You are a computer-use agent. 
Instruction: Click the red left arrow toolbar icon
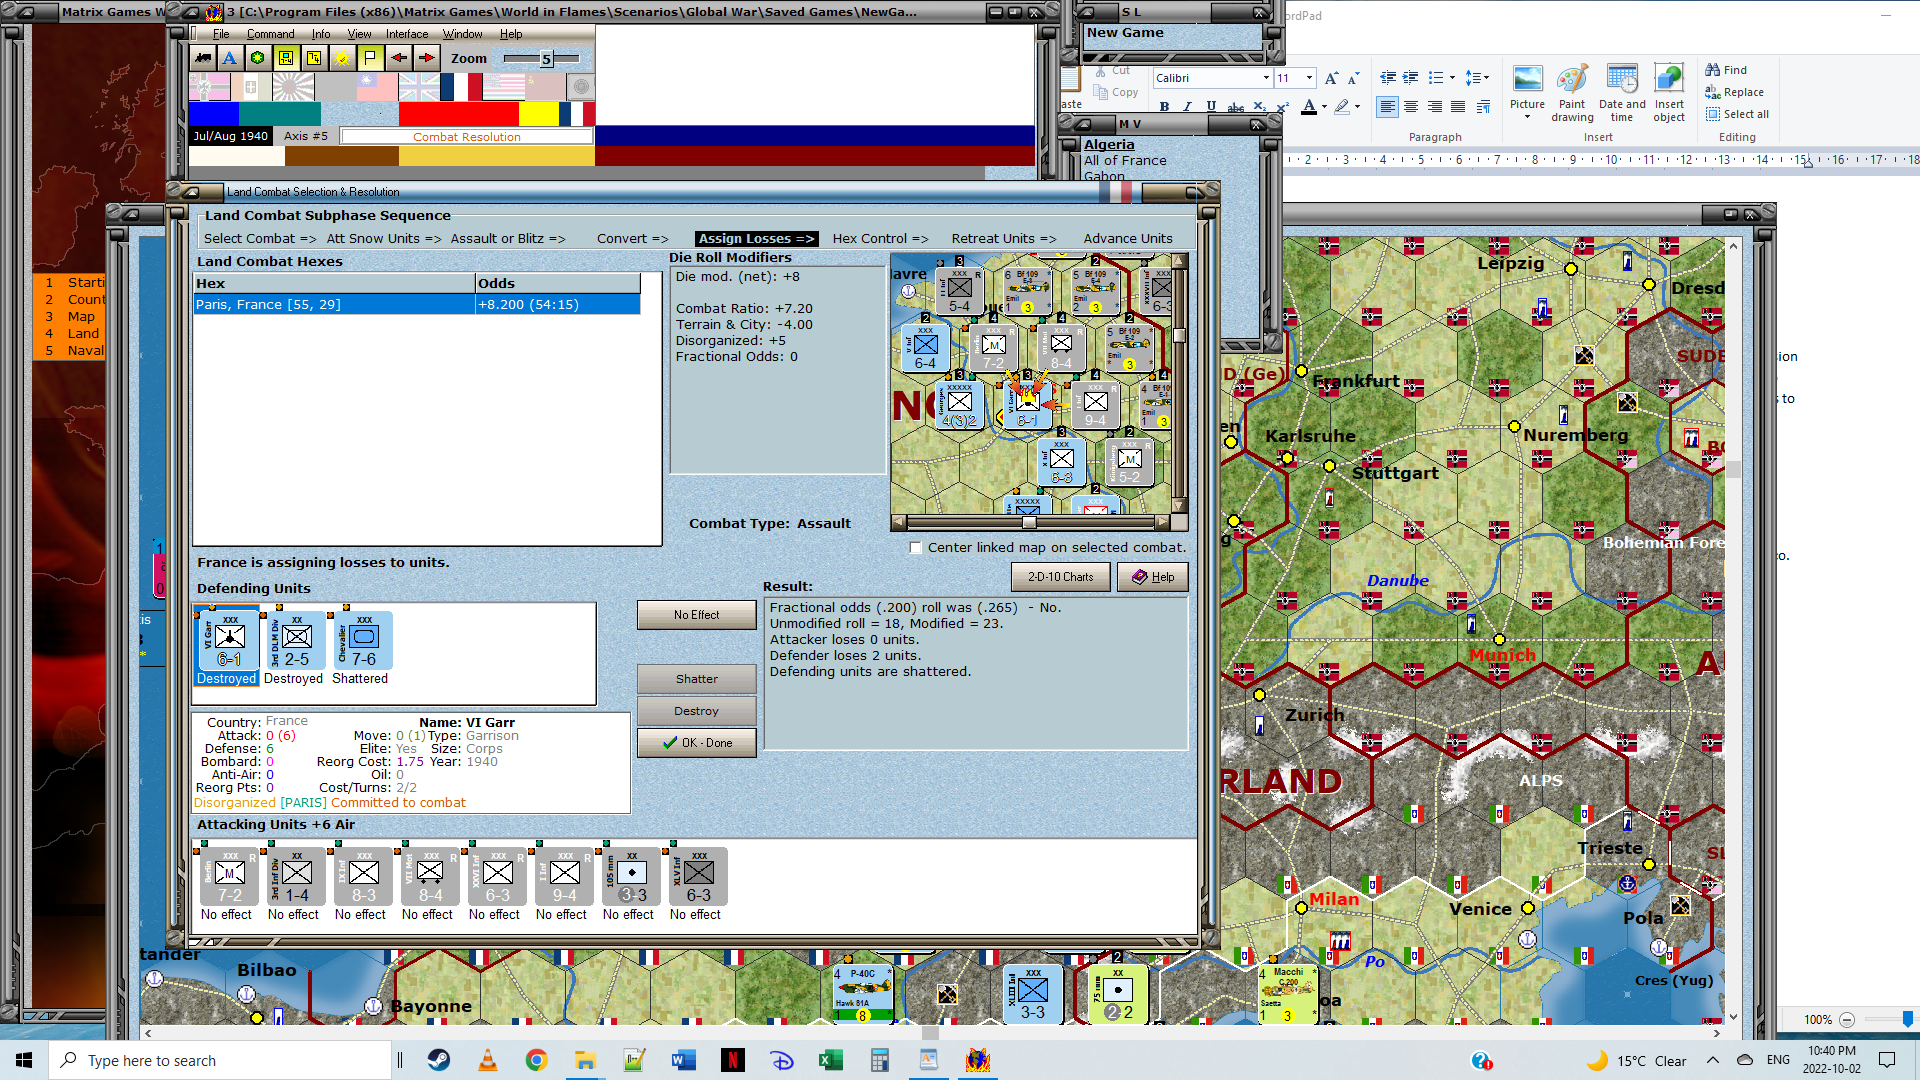[x=398, y=58]
